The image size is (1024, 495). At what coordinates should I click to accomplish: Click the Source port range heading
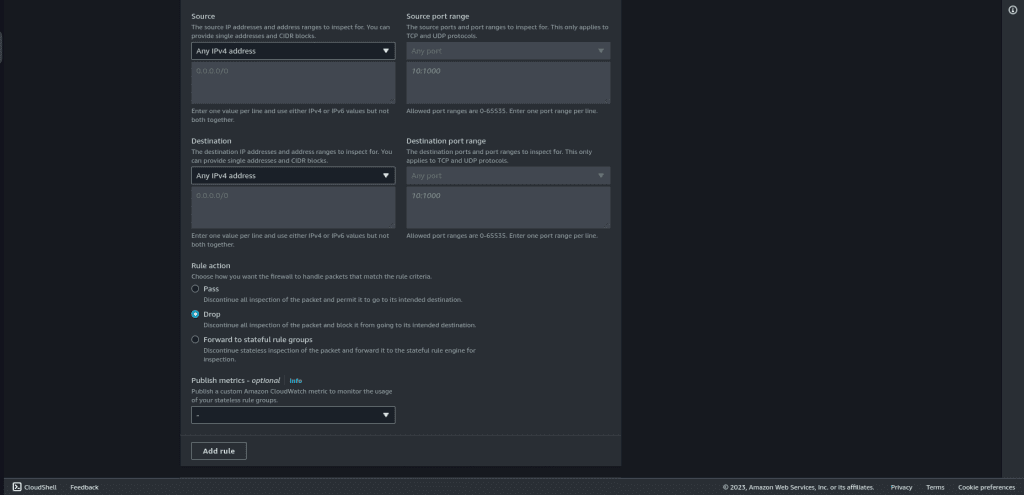click(438, 16)
